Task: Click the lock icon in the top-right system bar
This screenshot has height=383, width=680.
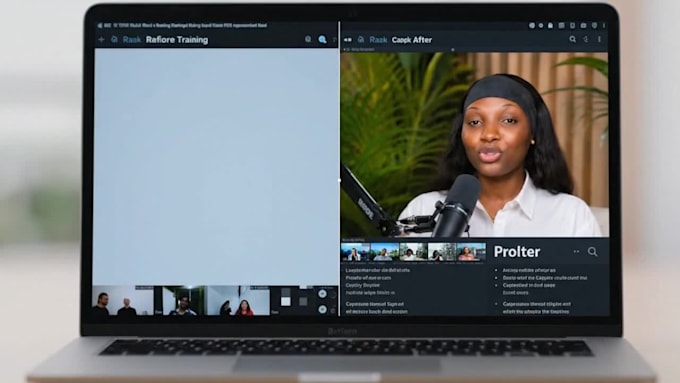Action: pos(550,26)
